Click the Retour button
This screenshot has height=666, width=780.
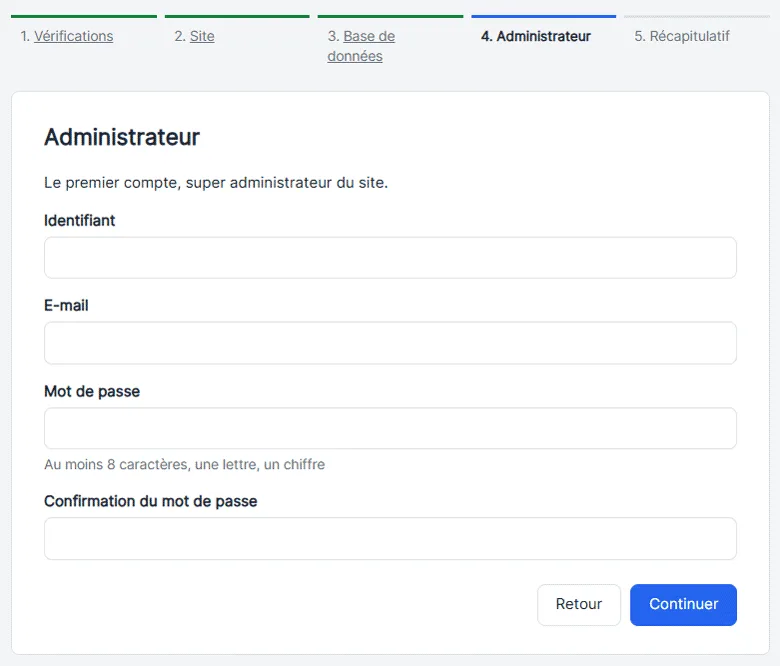(579, 604)
